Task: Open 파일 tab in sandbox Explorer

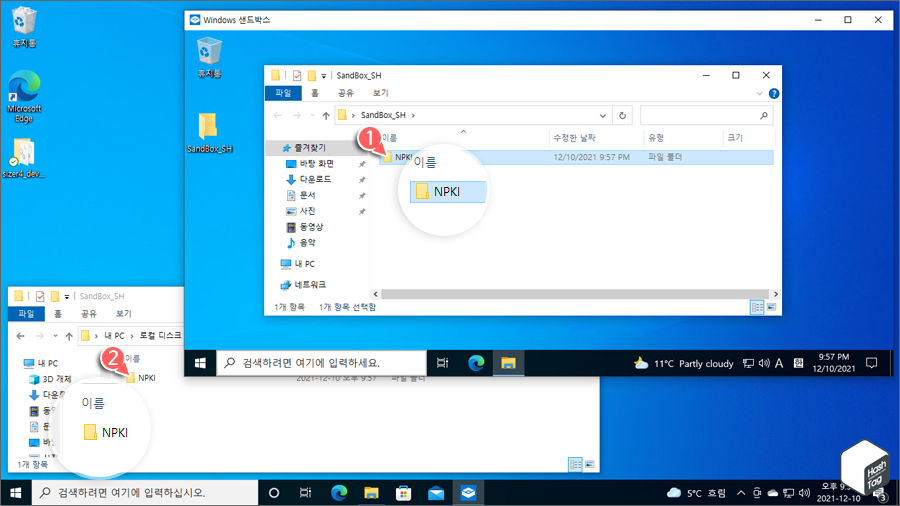Action: [x=283, y=93]
